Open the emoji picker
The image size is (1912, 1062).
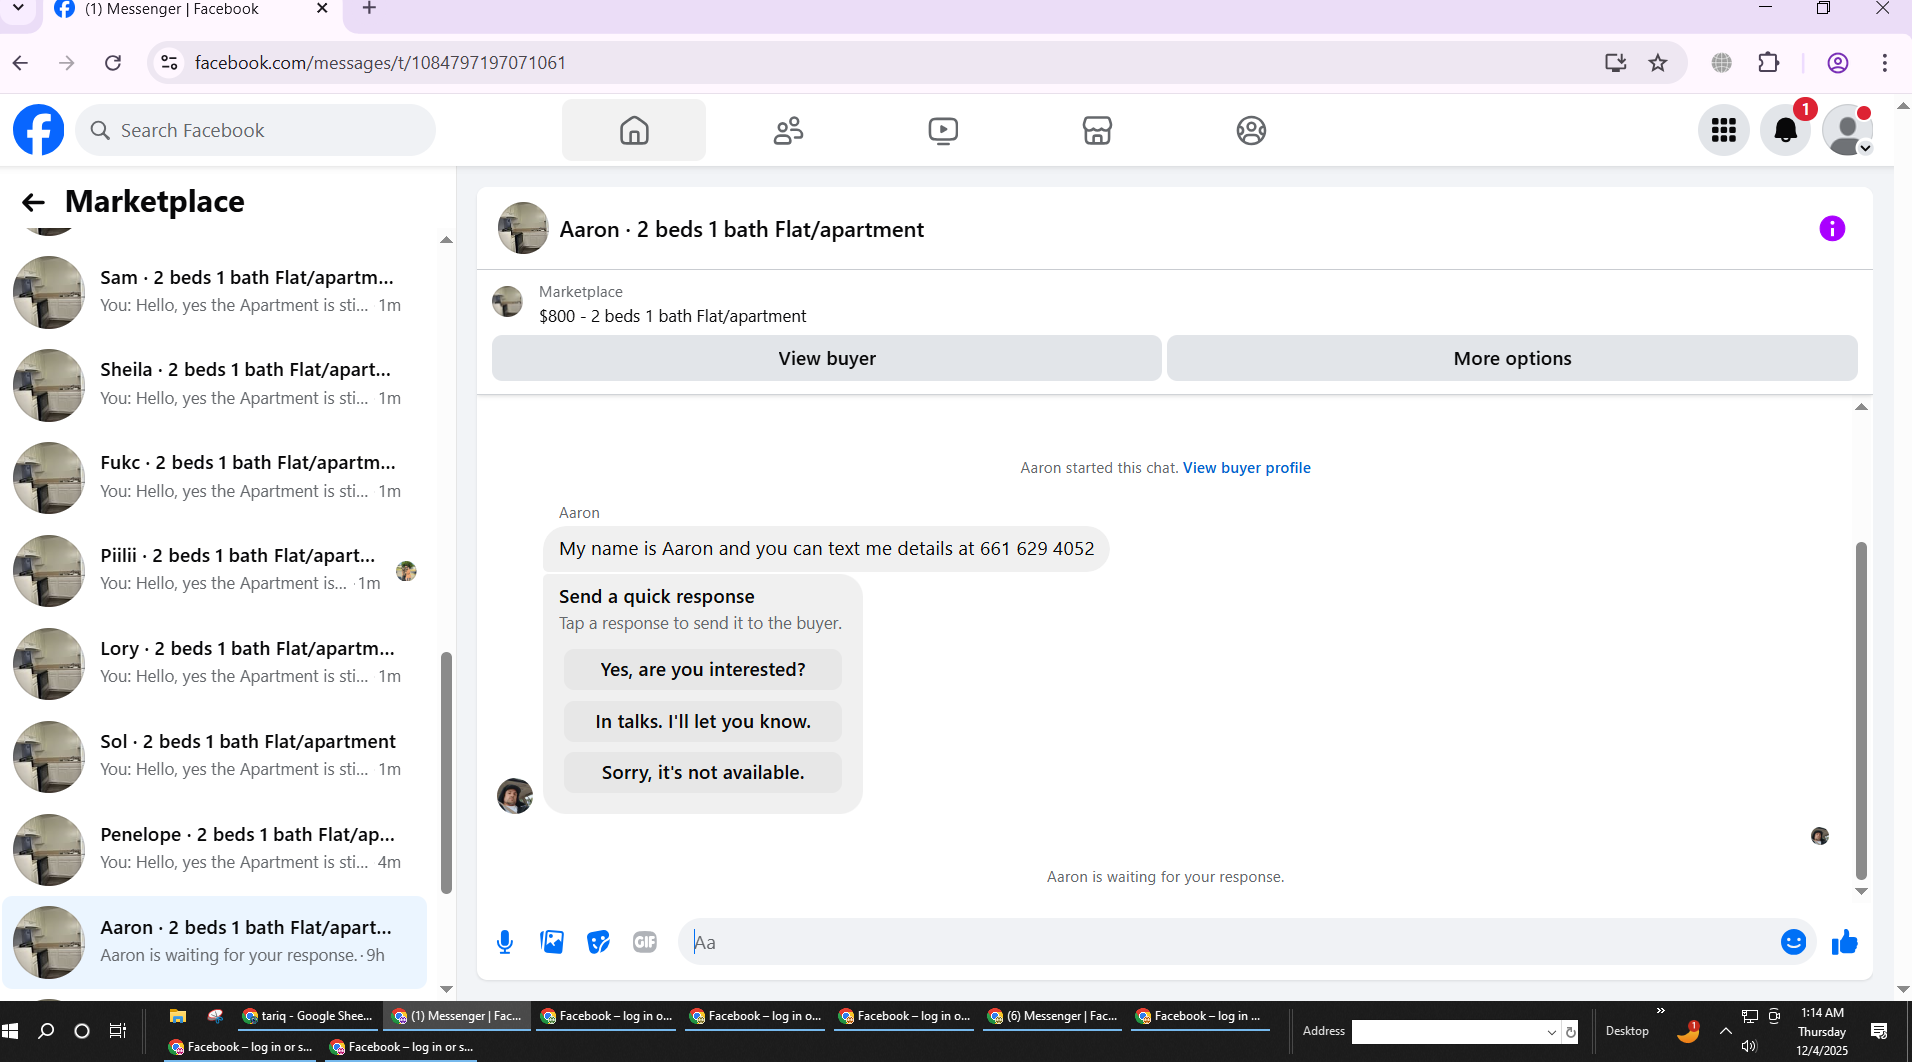(1794, 942)
